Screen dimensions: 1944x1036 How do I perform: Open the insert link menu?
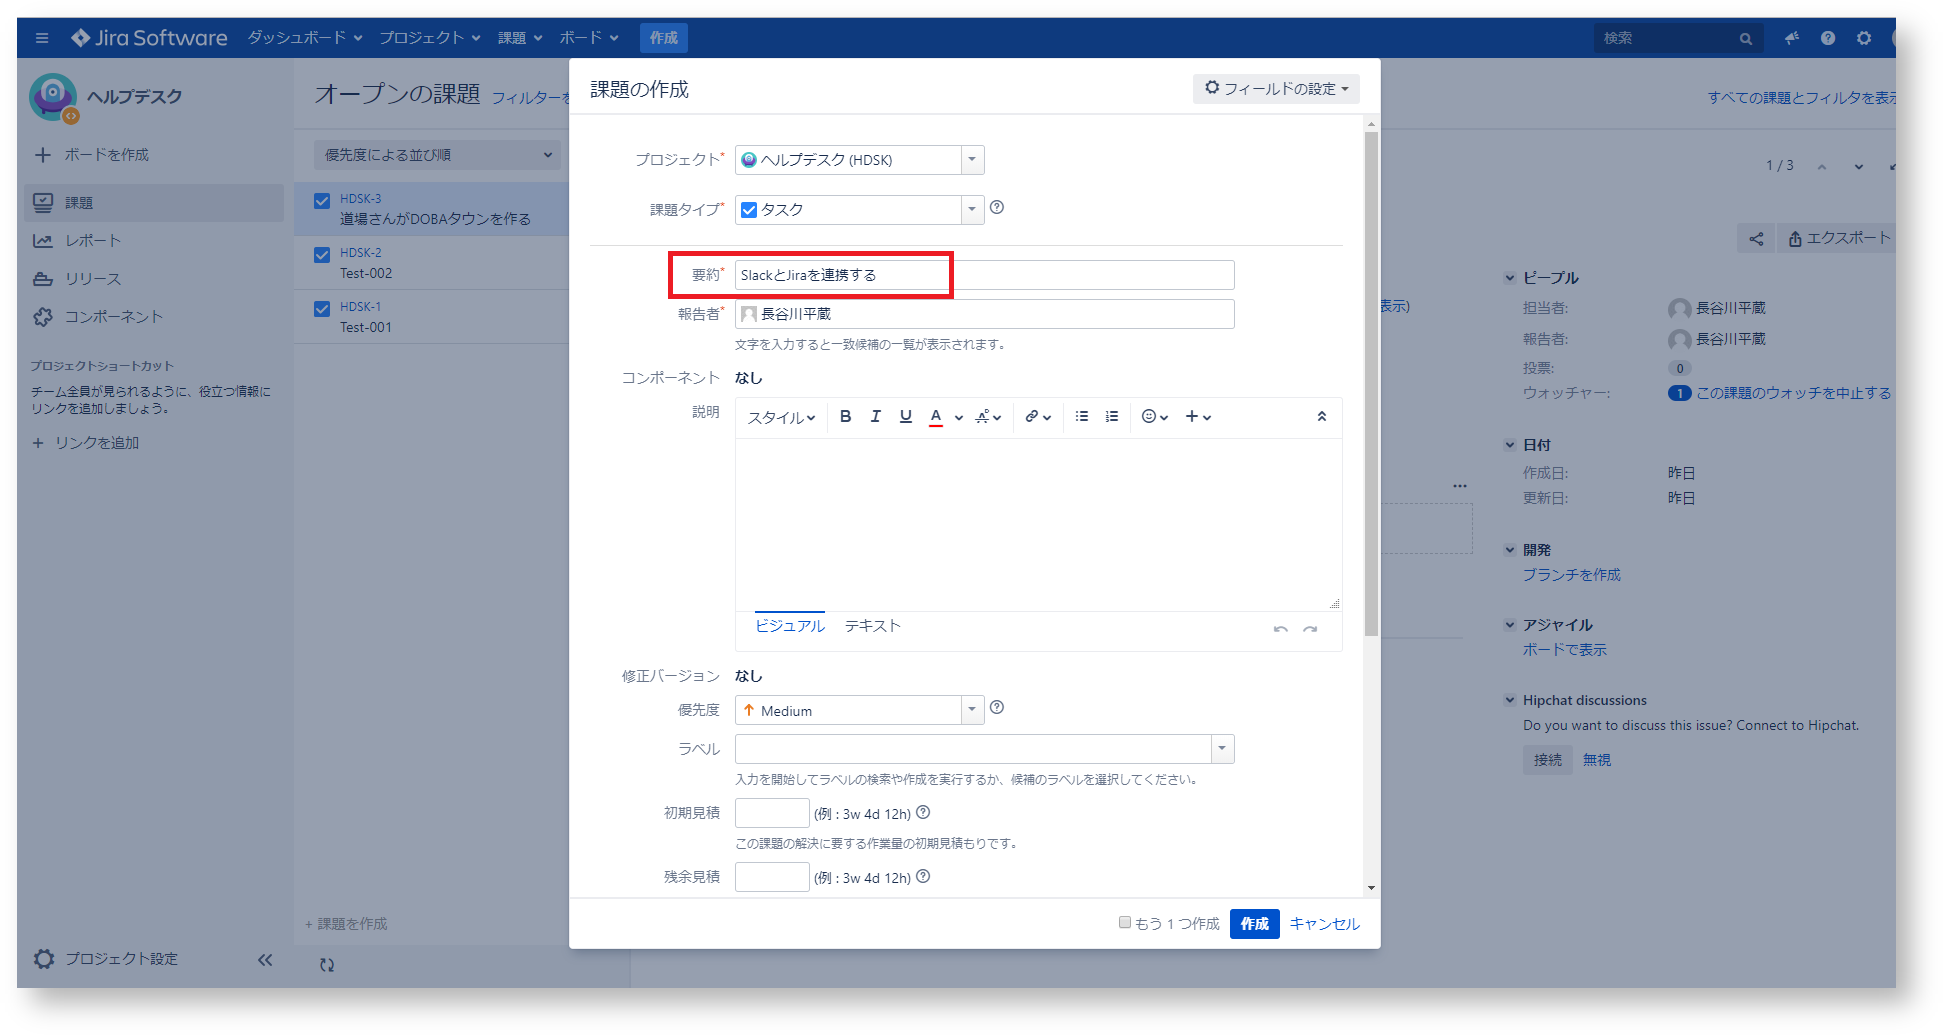1038,417
